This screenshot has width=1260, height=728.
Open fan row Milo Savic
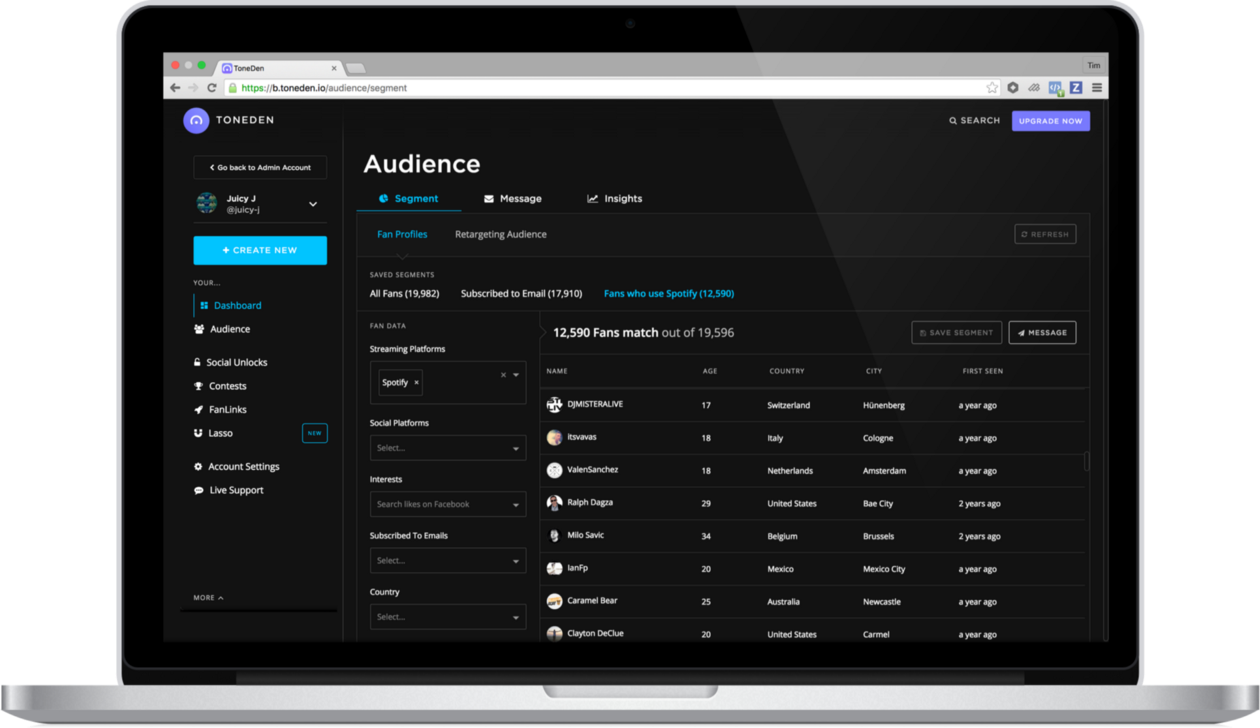tap(813, 536)
